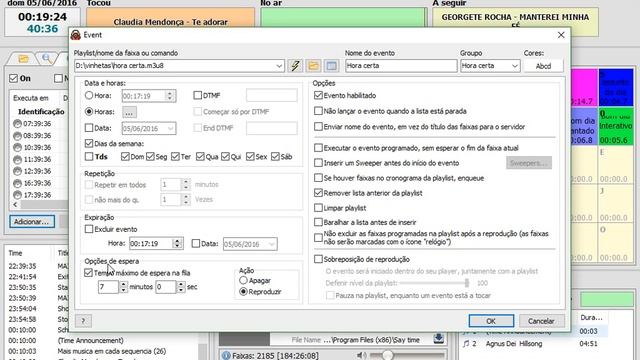Viewport: 640px width, 360px height.
Task: Click the magenta cart cell in background
Action: pos(584,87)
